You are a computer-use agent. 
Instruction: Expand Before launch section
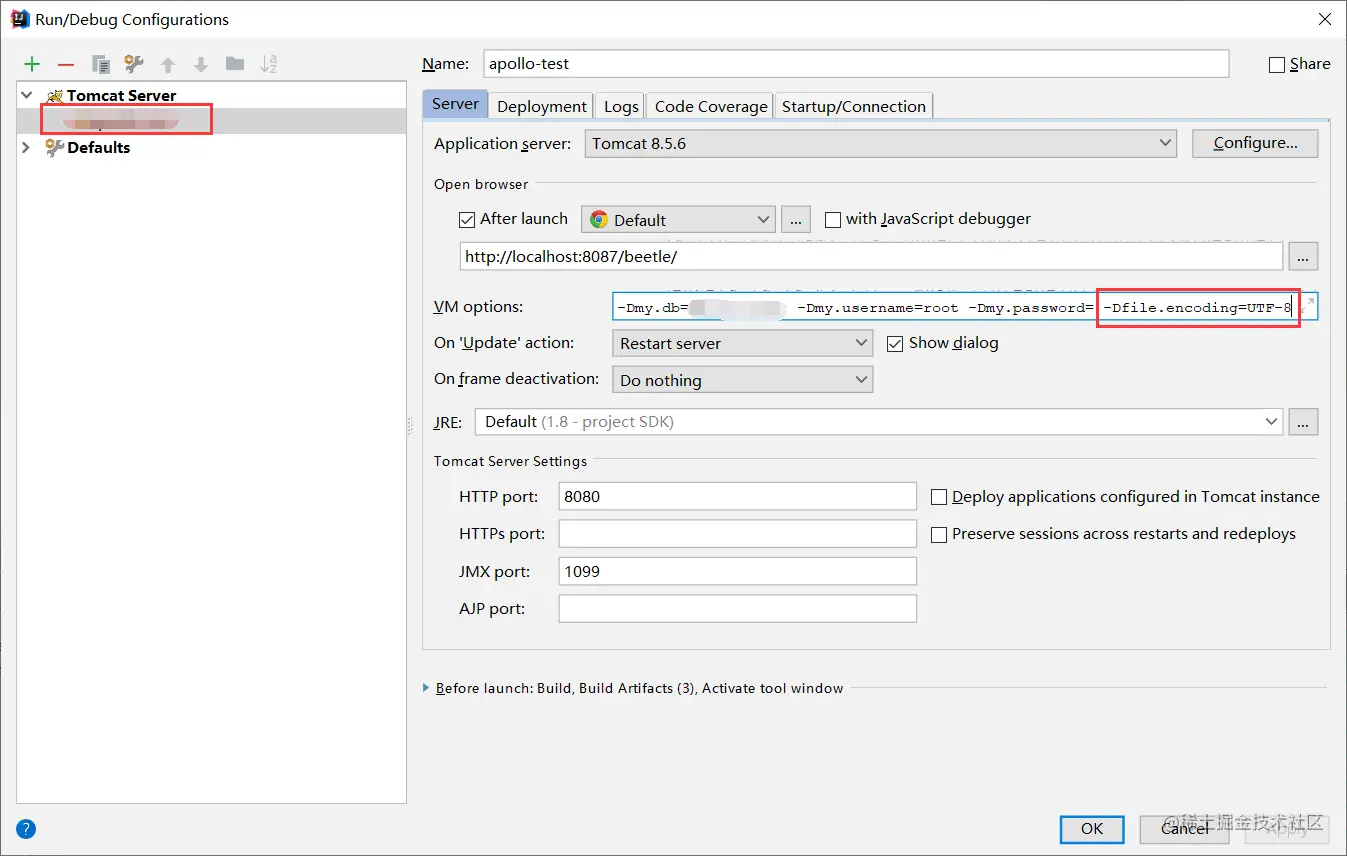click(427, 688)
